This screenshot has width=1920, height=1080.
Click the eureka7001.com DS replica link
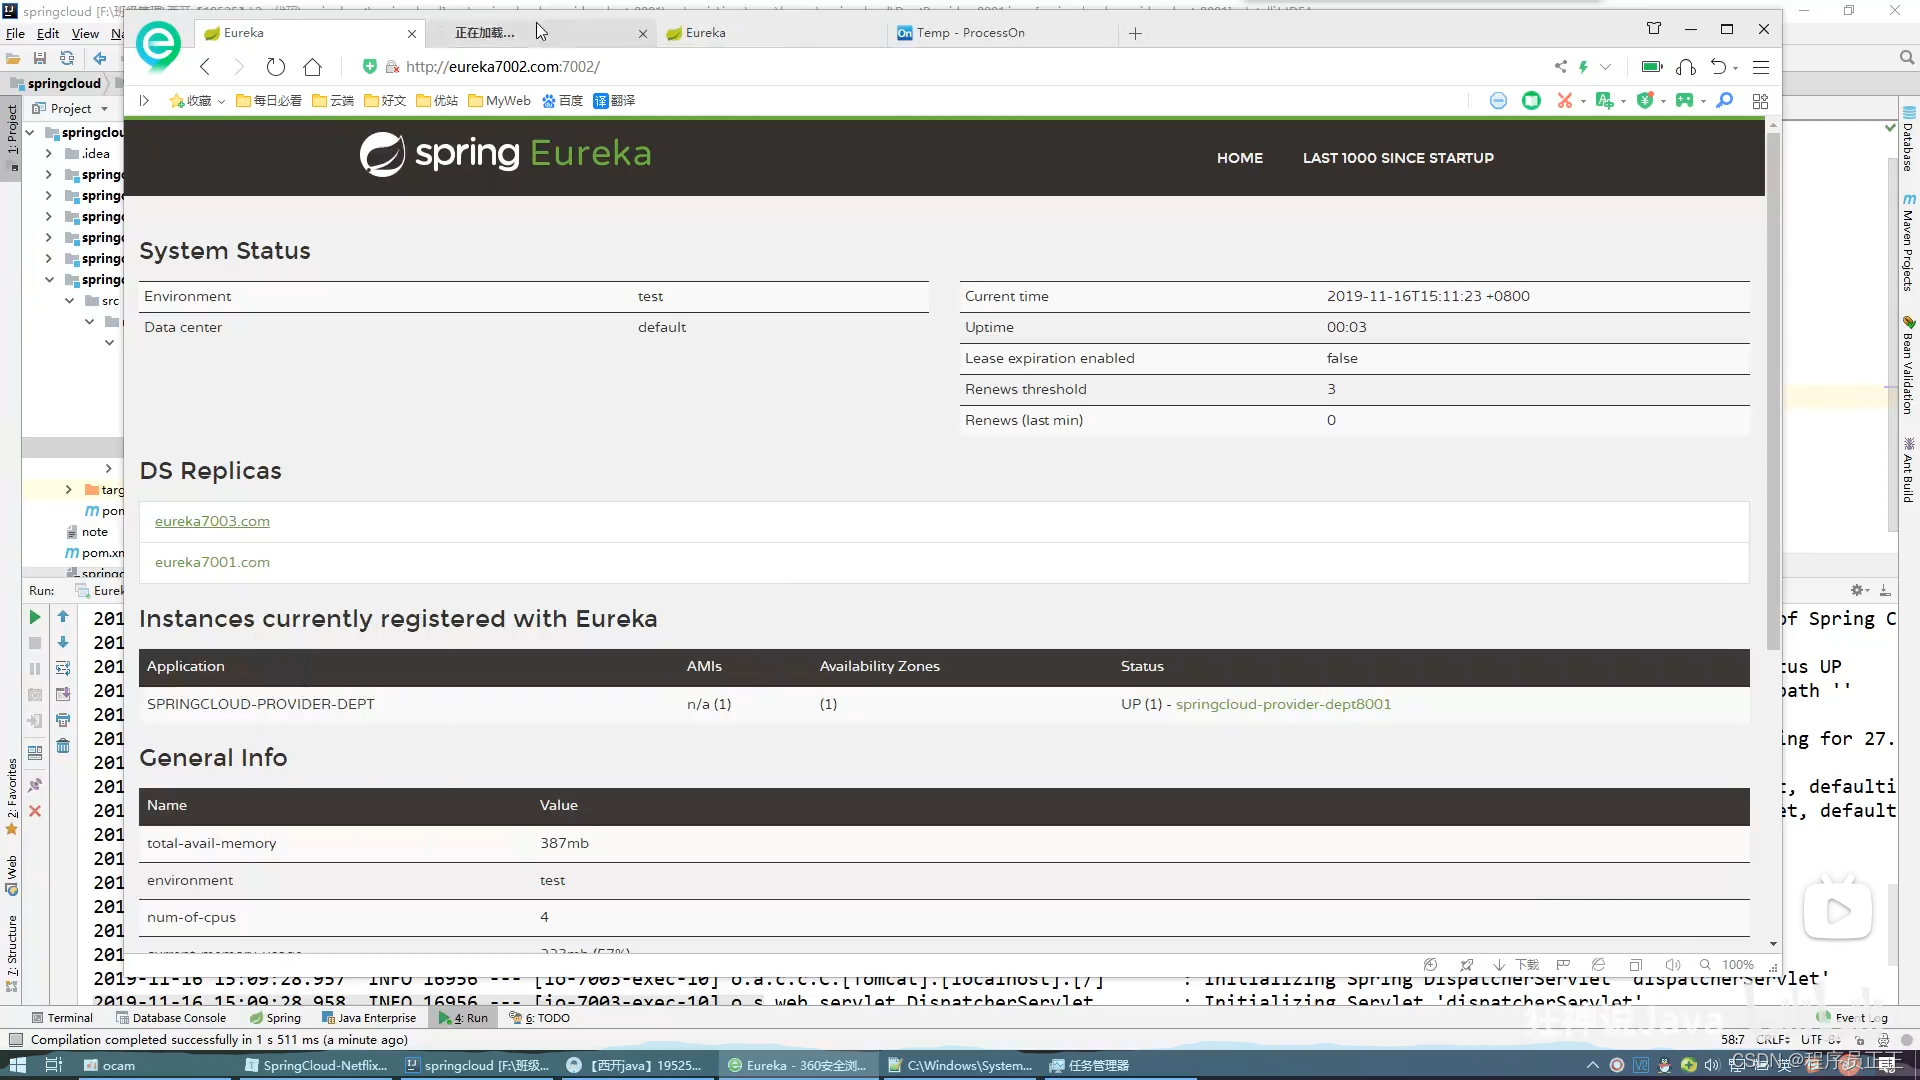(x=212, y=560)
